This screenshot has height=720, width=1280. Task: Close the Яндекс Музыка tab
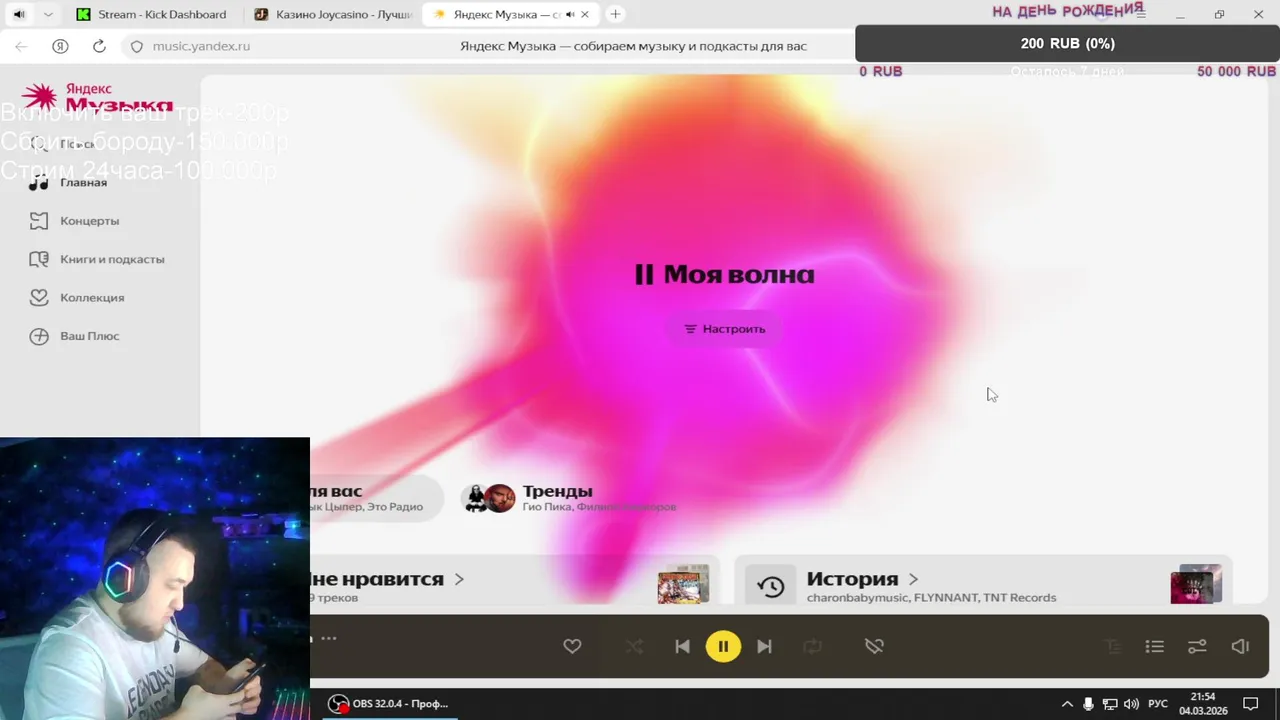pyautogui.click(x=586, y=15)
